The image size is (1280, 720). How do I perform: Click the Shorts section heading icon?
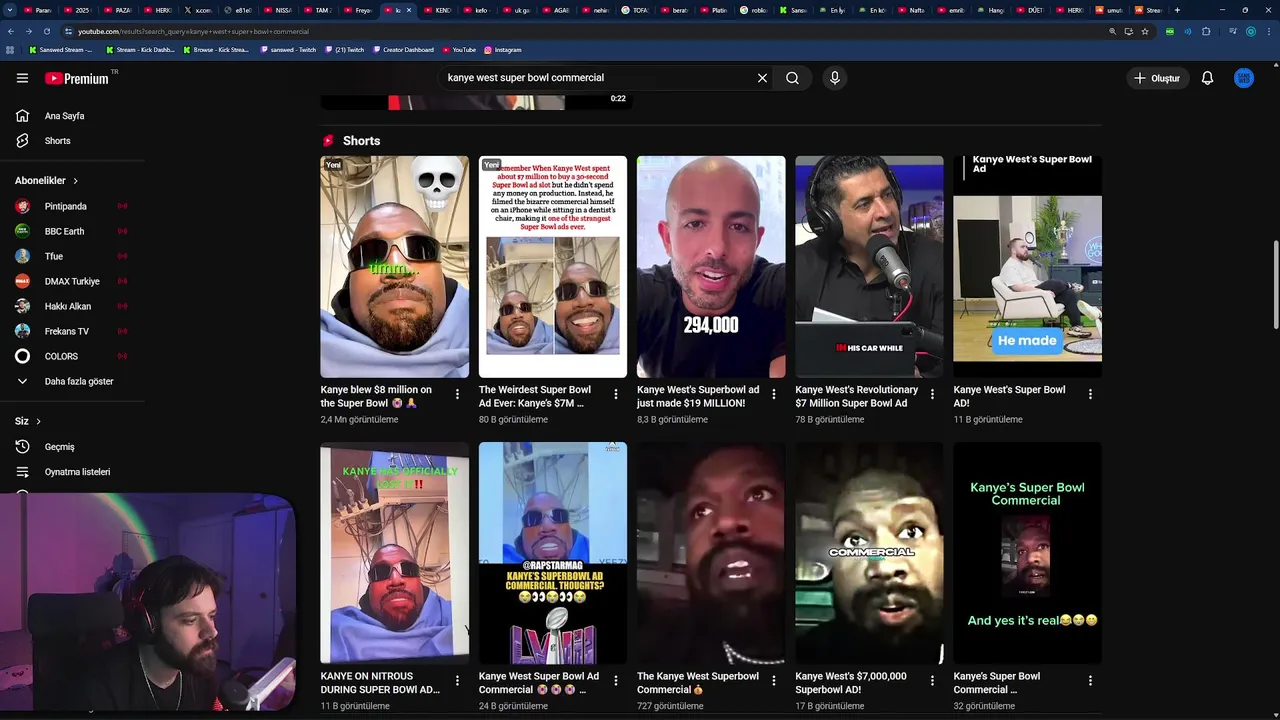[x=328, y=141]
